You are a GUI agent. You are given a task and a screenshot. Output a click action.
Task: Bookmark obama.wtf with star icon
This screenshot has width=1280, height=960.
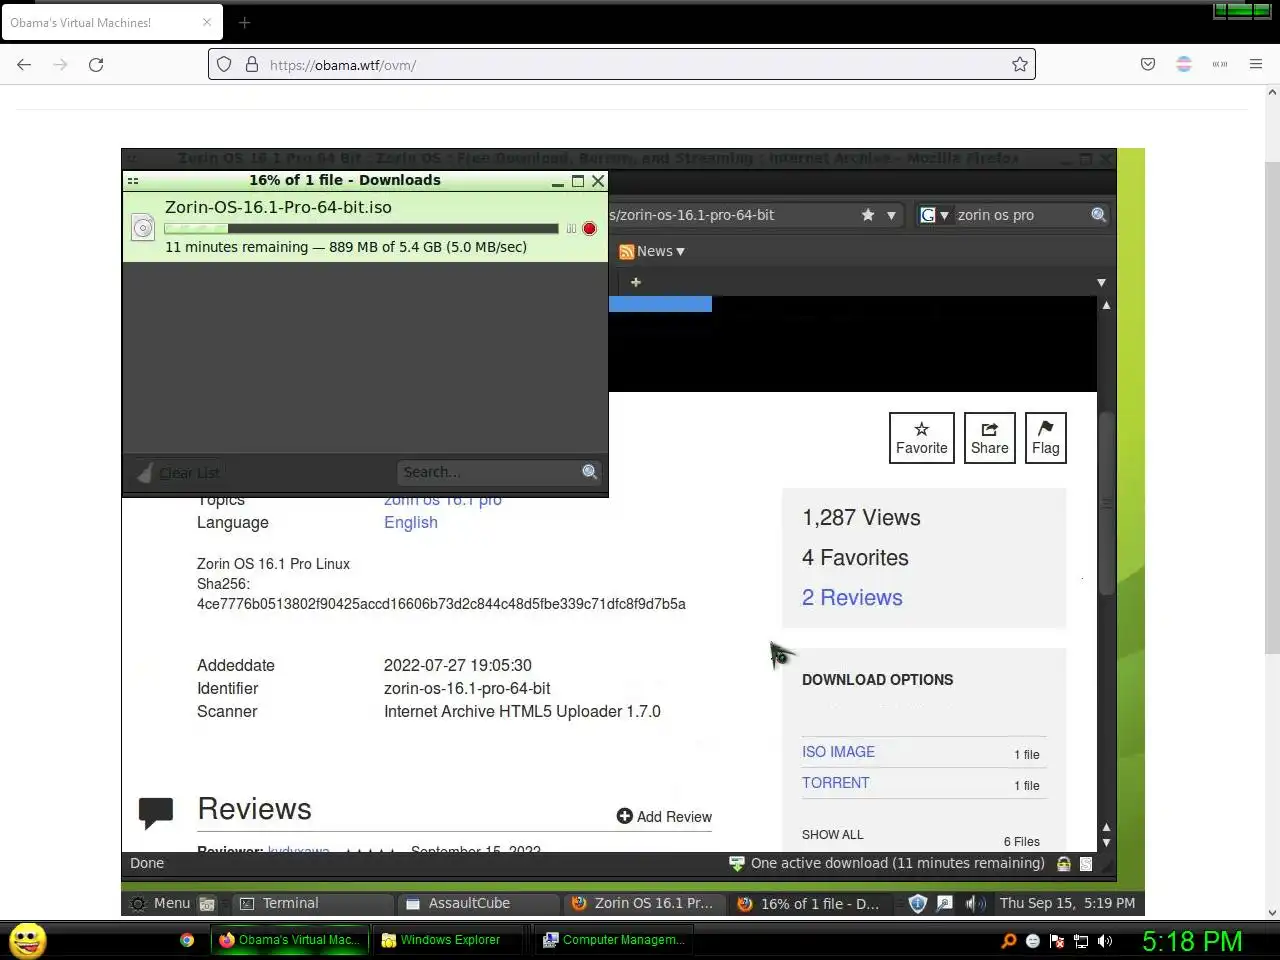coord(1019,65)
